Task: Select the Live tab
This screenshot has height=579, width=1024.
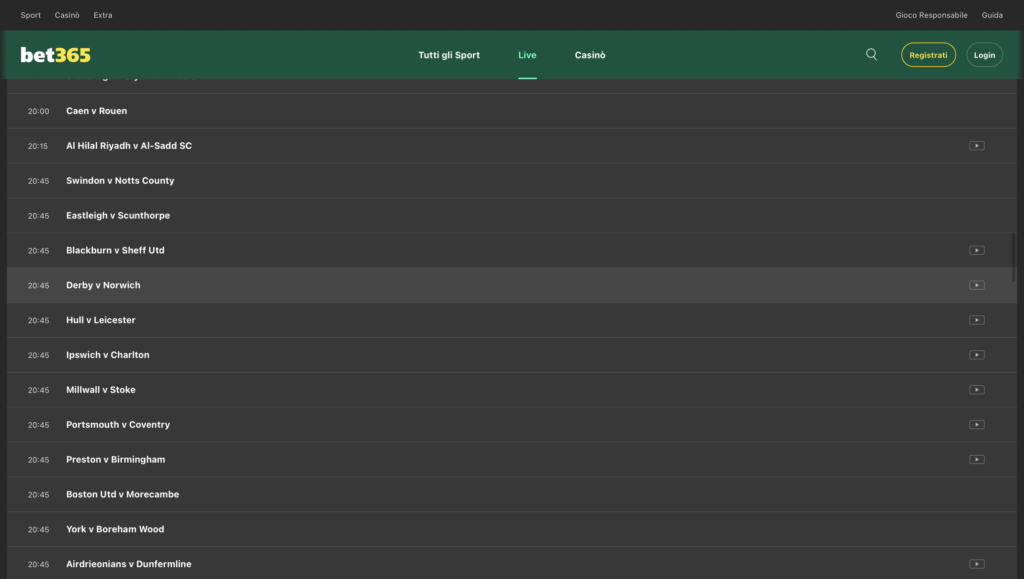Action: pyautogui.click(x=527, y=55)
